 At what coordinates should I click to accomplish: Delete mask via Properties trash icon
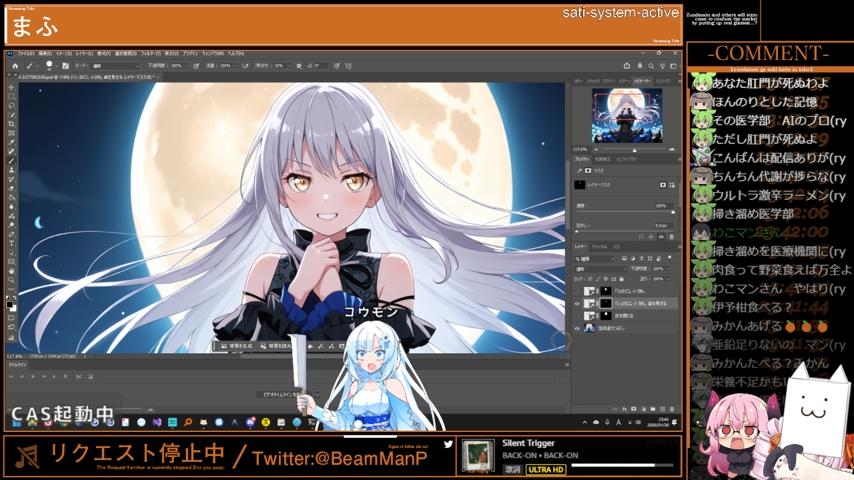[672, 237]
